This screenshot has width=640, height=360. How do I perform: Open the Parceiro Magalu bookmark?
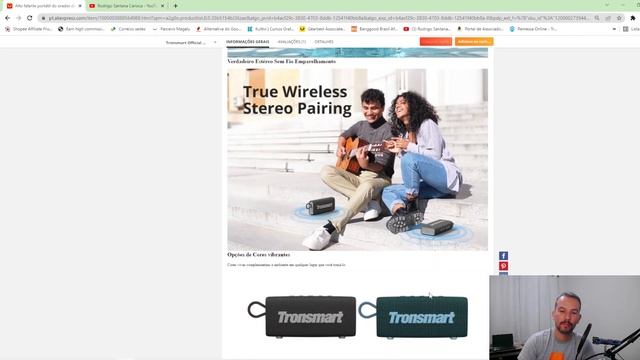click(x=171, y=29)
